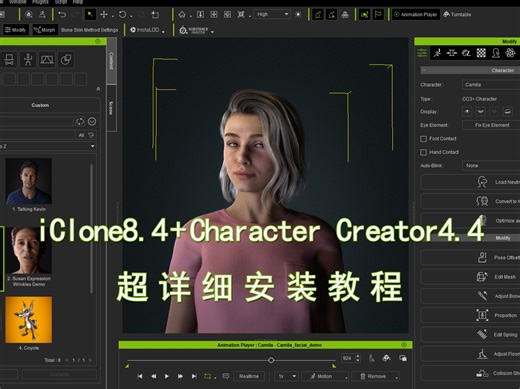This screenshot has height=389, width=520.
Task: Switch to the Content side tab
Action: (111, 61)
